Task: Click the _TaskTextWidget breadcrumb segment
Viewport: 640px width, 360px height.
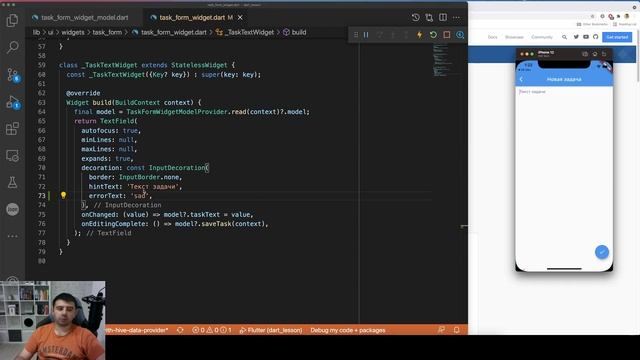Action: click(245, 32)
